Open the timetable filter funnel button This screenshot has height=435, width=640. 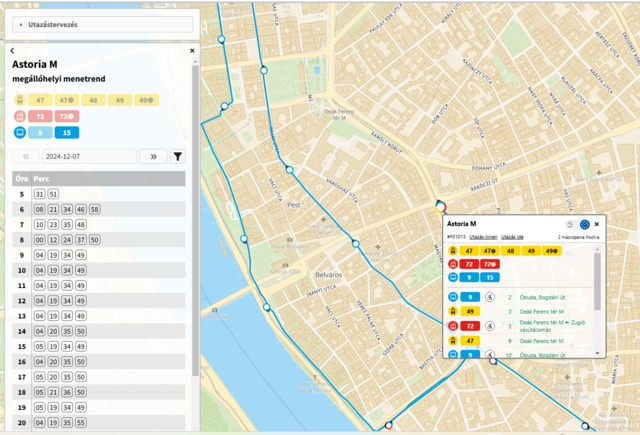tap(178, 156)
